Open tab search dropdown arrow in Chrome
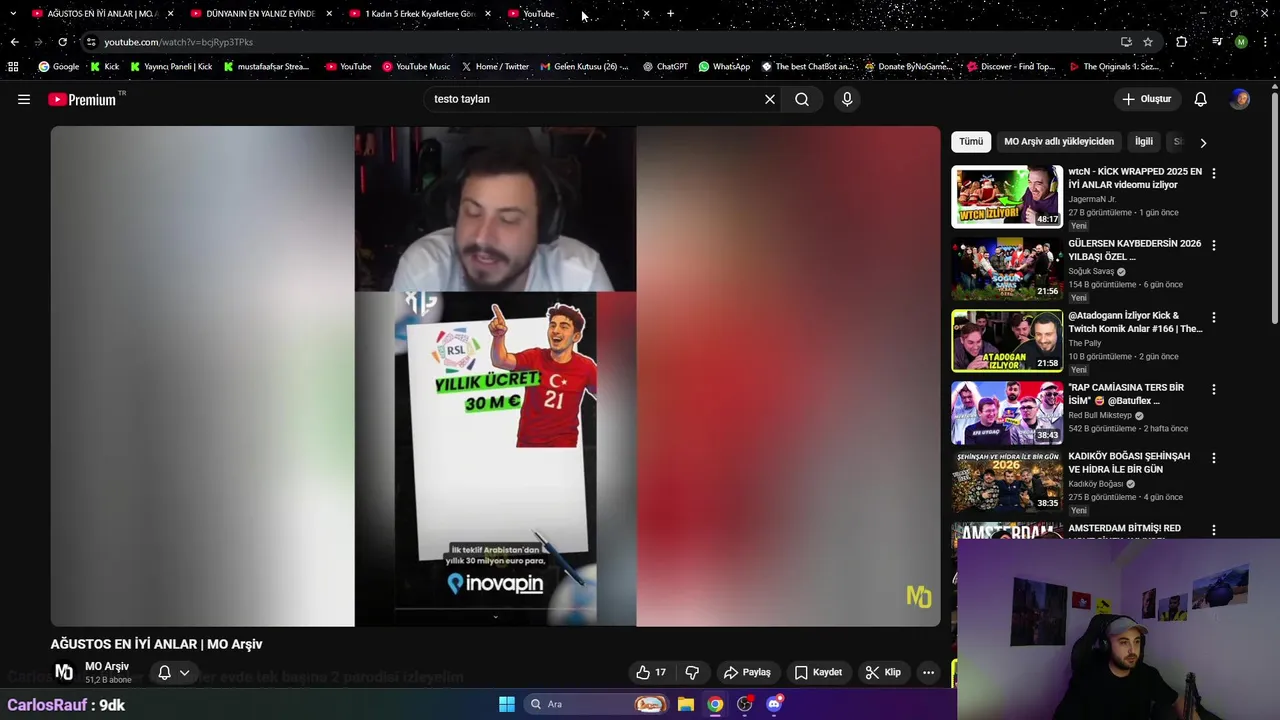 point(13,14)
